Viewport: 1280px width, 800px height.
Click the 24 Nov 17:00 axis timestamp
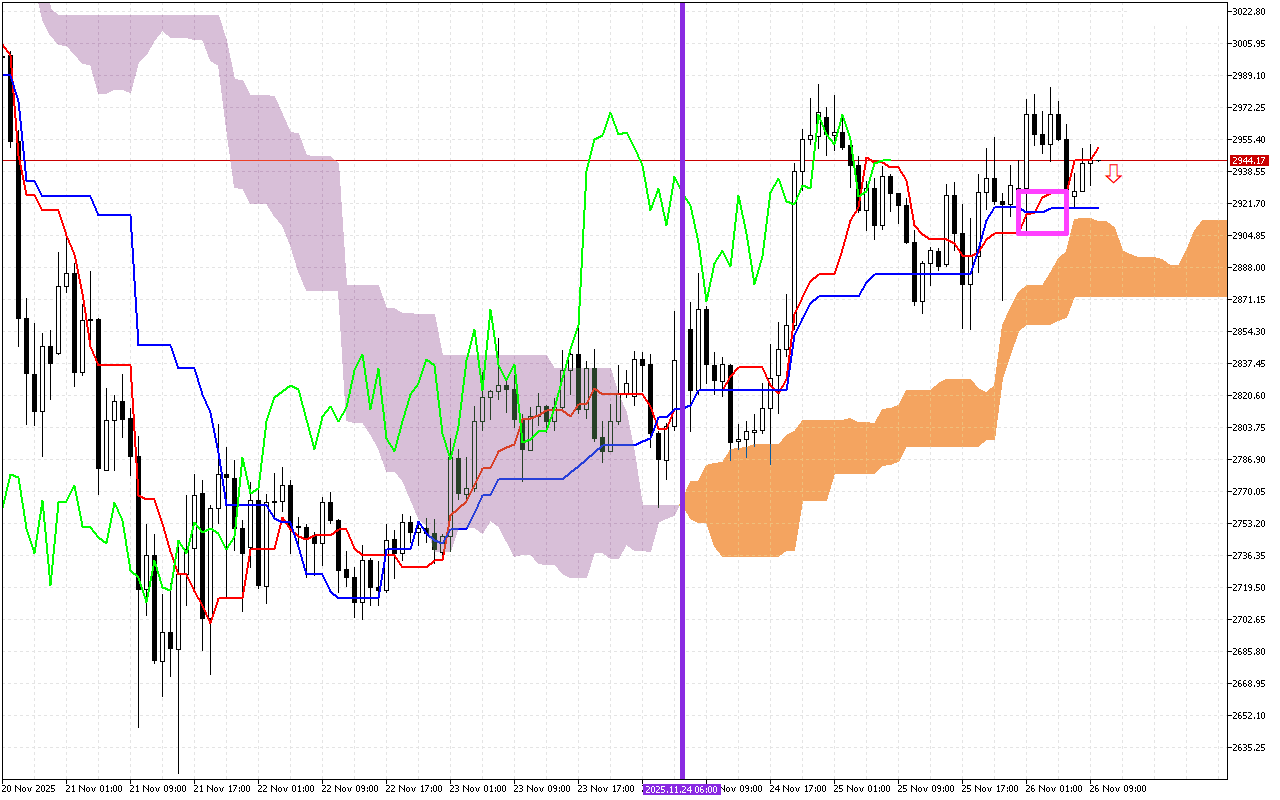tap(798, 788)
